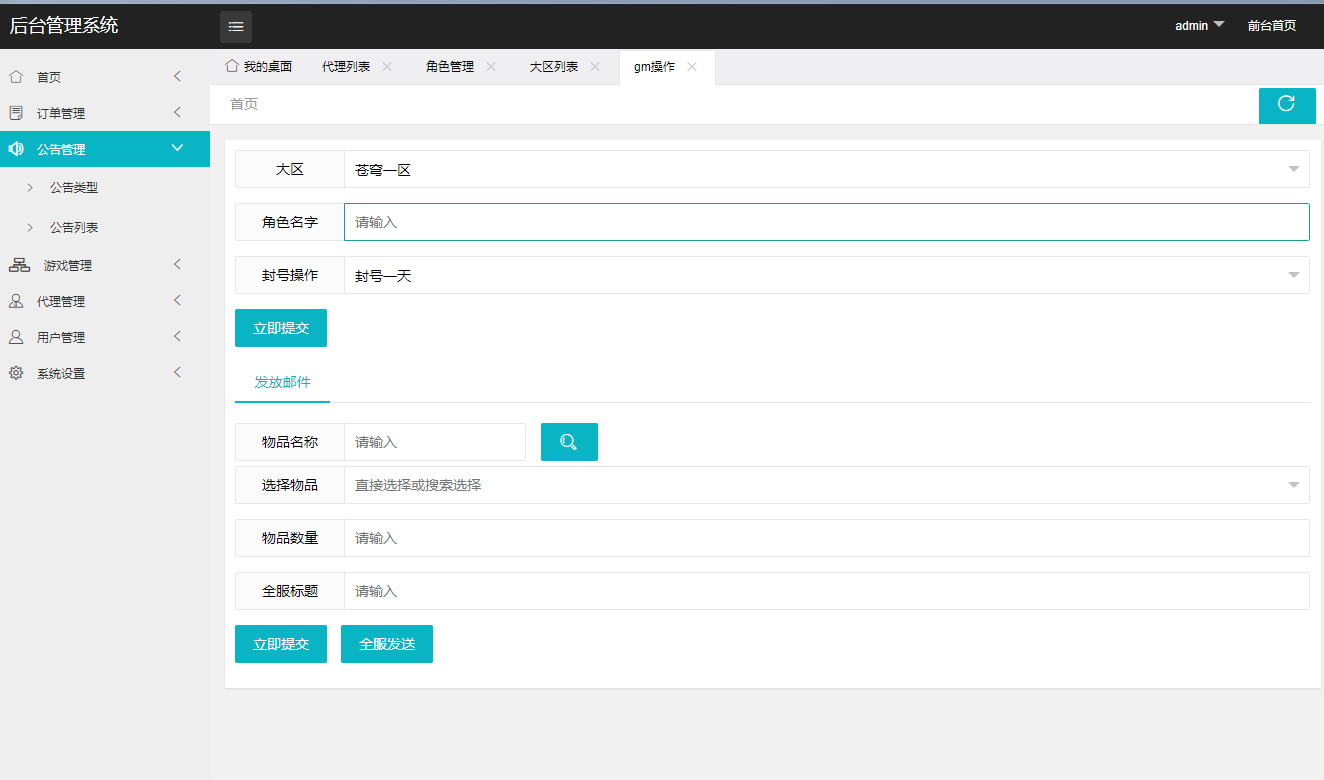Click the 用户管理 user icon
1324x780 pixels.
pyautogui.click(x=16, y=337)
